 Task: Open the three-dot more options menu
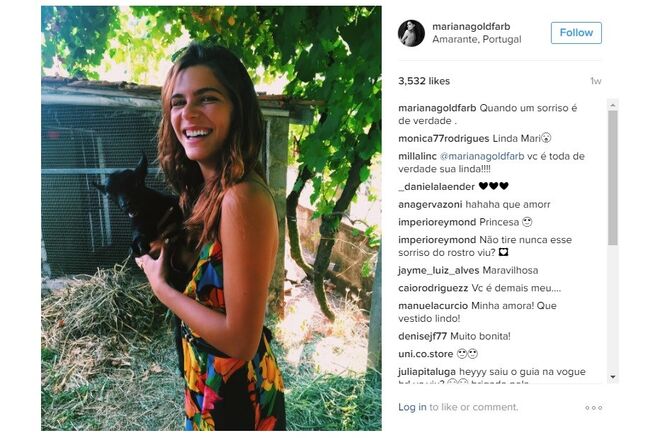594,408
